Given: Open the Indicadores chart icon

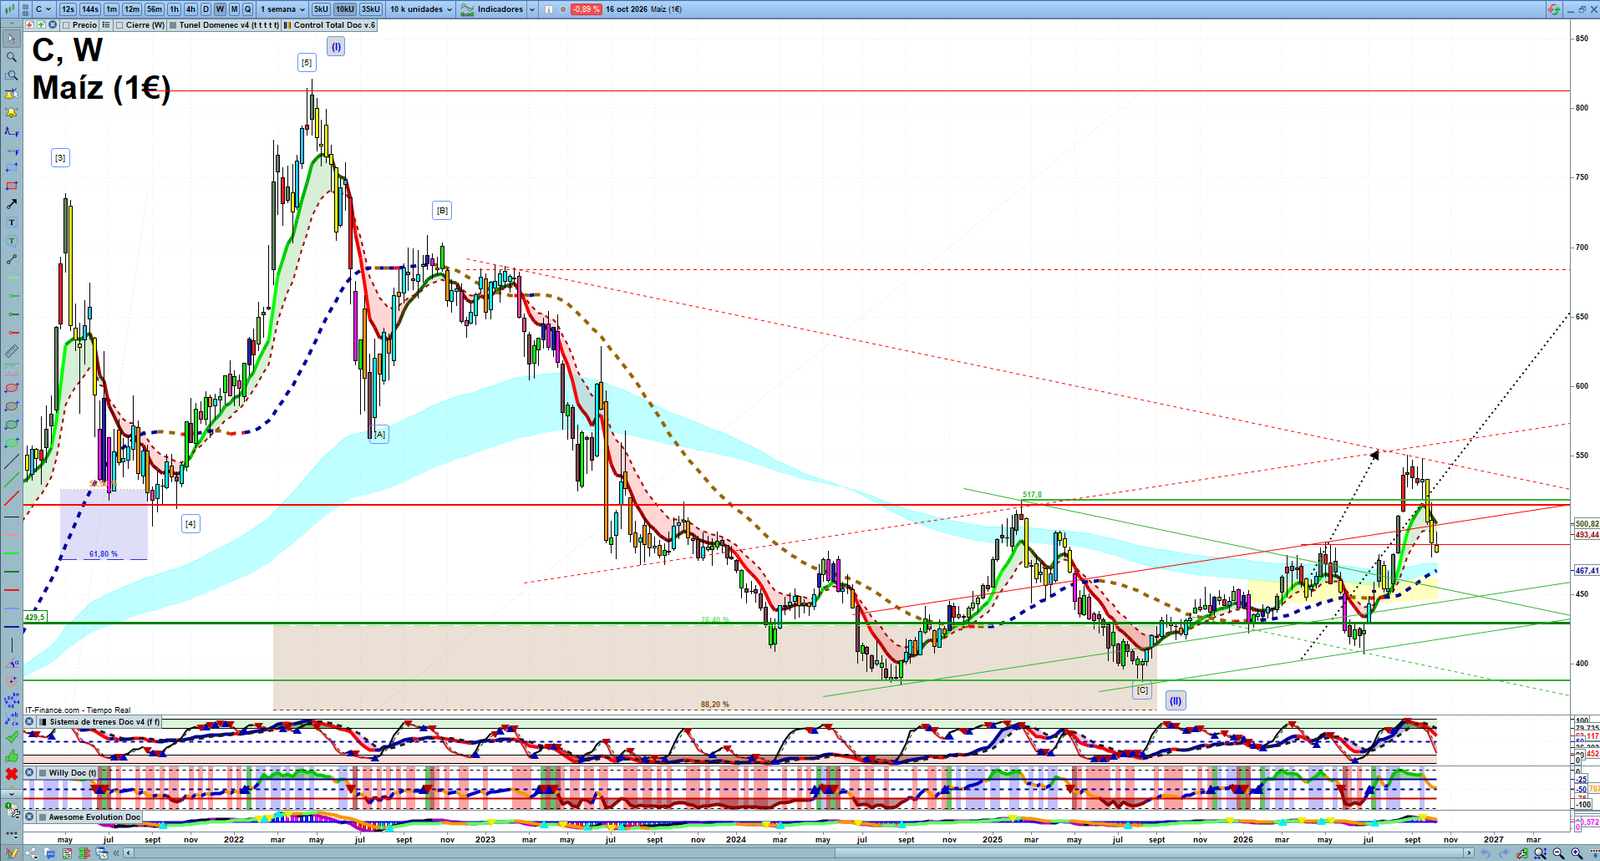Looking at the screenshot, I should point(467,9).
